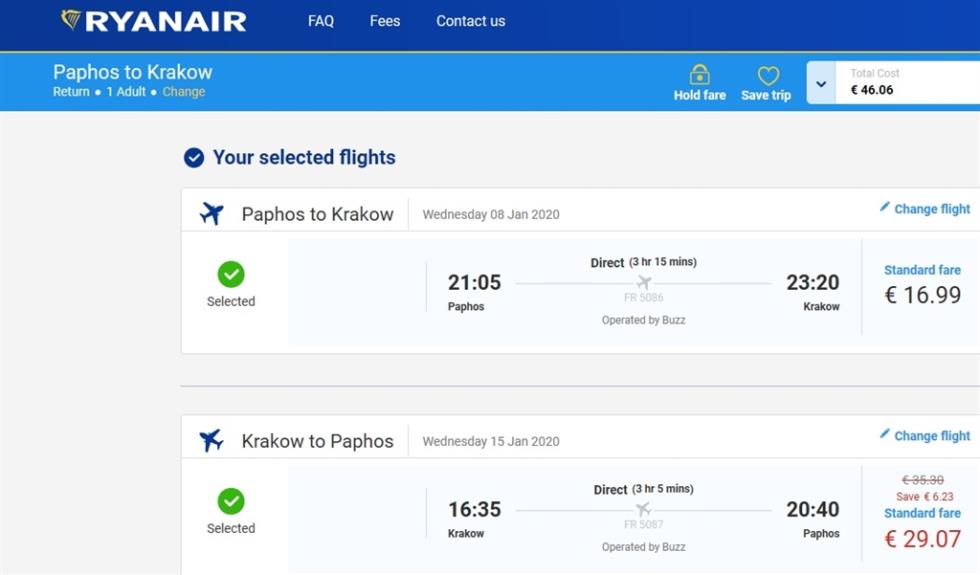Image resolution: width=980 pixels, height=575 pixels.
Task: Click the blue checkmark beside Your selected flights
Action: [x=194, y=158]
